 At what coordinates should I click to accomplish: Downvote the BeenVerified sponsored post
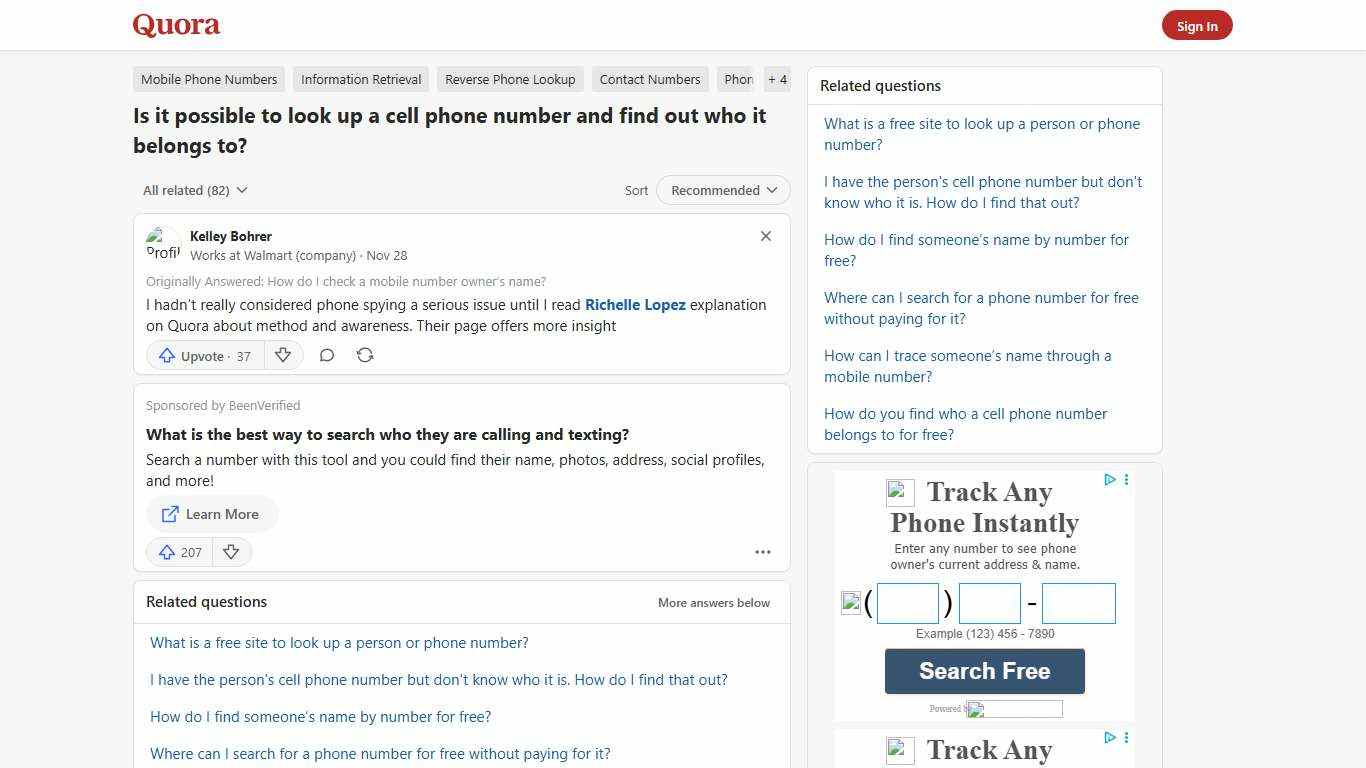[x=231, y=552]
